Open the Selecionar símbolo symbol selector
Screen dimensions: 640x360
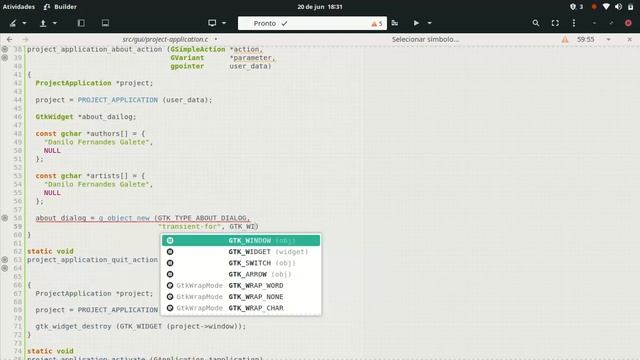tap(425, 40)
